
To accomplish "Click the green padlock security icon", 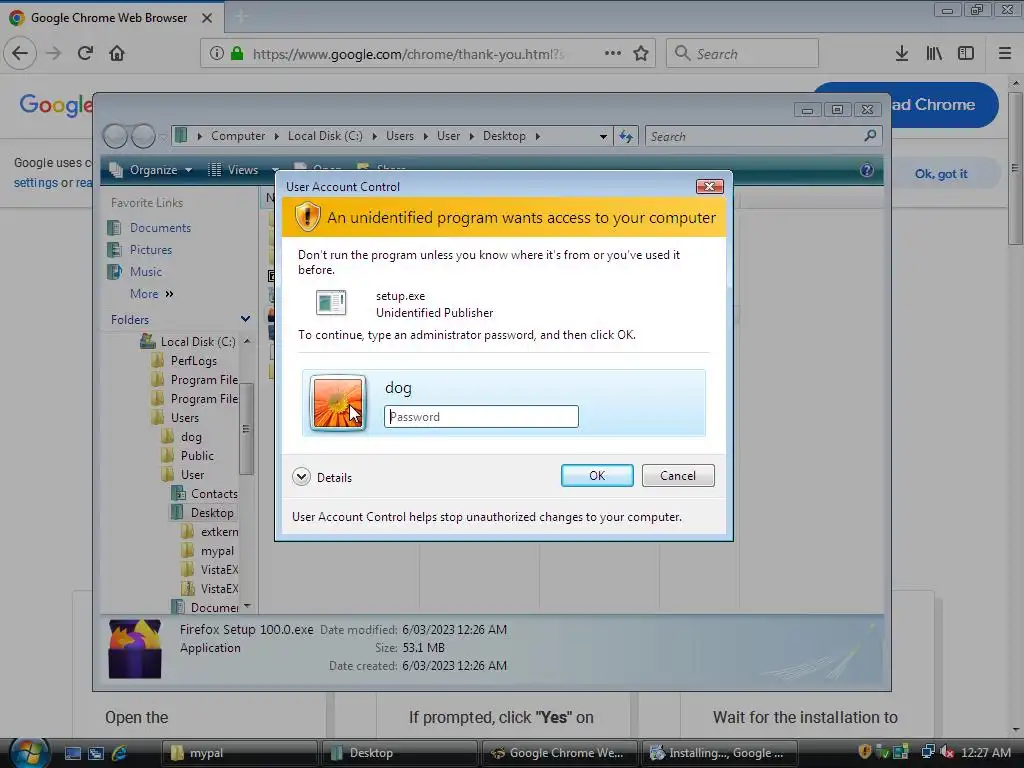I will pyautogui.click(x=237, y=53).
